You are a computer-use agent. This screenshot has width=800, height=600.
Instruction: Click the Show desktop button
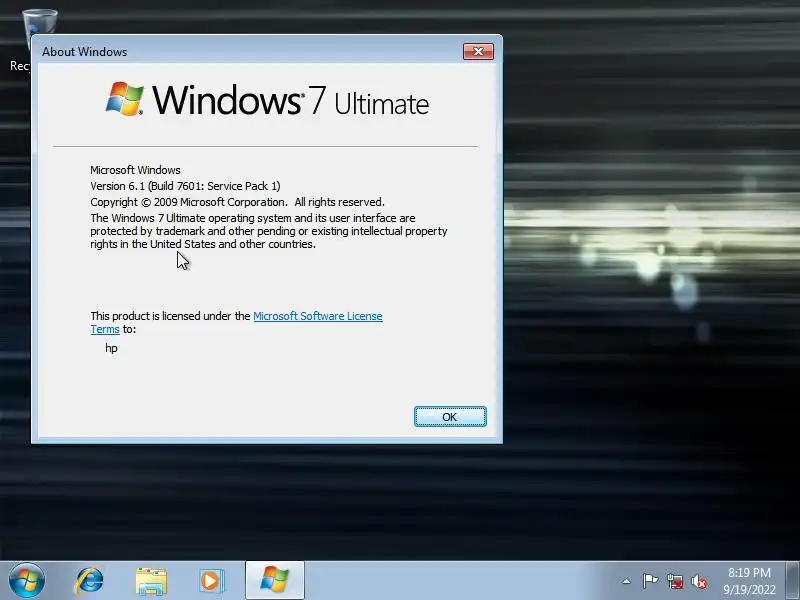tap(793, 581)
